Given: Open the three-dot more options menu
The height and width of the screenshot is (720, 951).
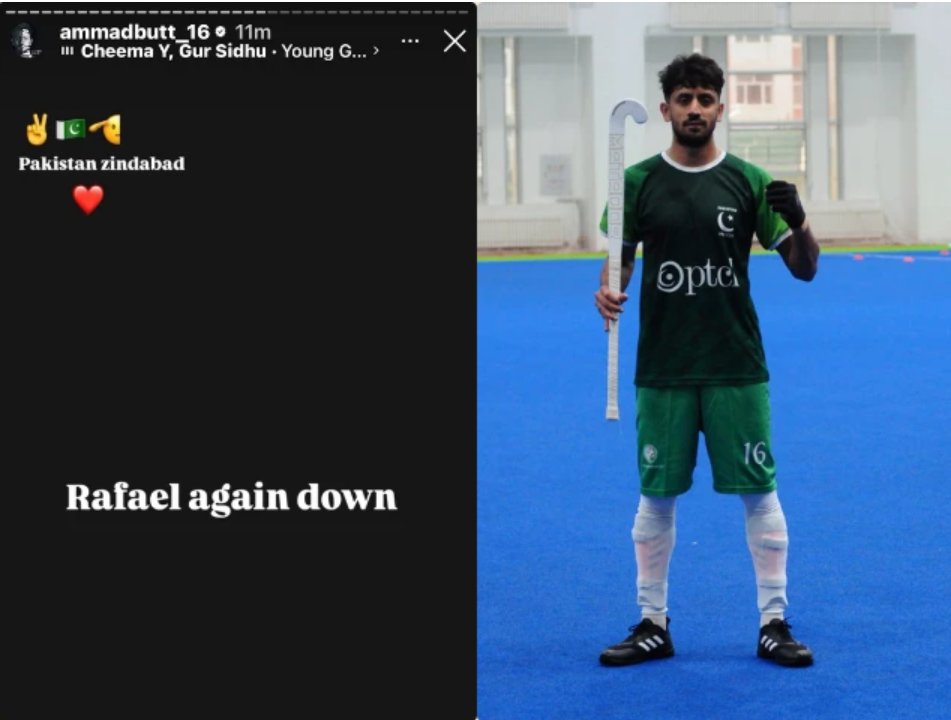Looking at the screenshot, I should pos(410,41).
